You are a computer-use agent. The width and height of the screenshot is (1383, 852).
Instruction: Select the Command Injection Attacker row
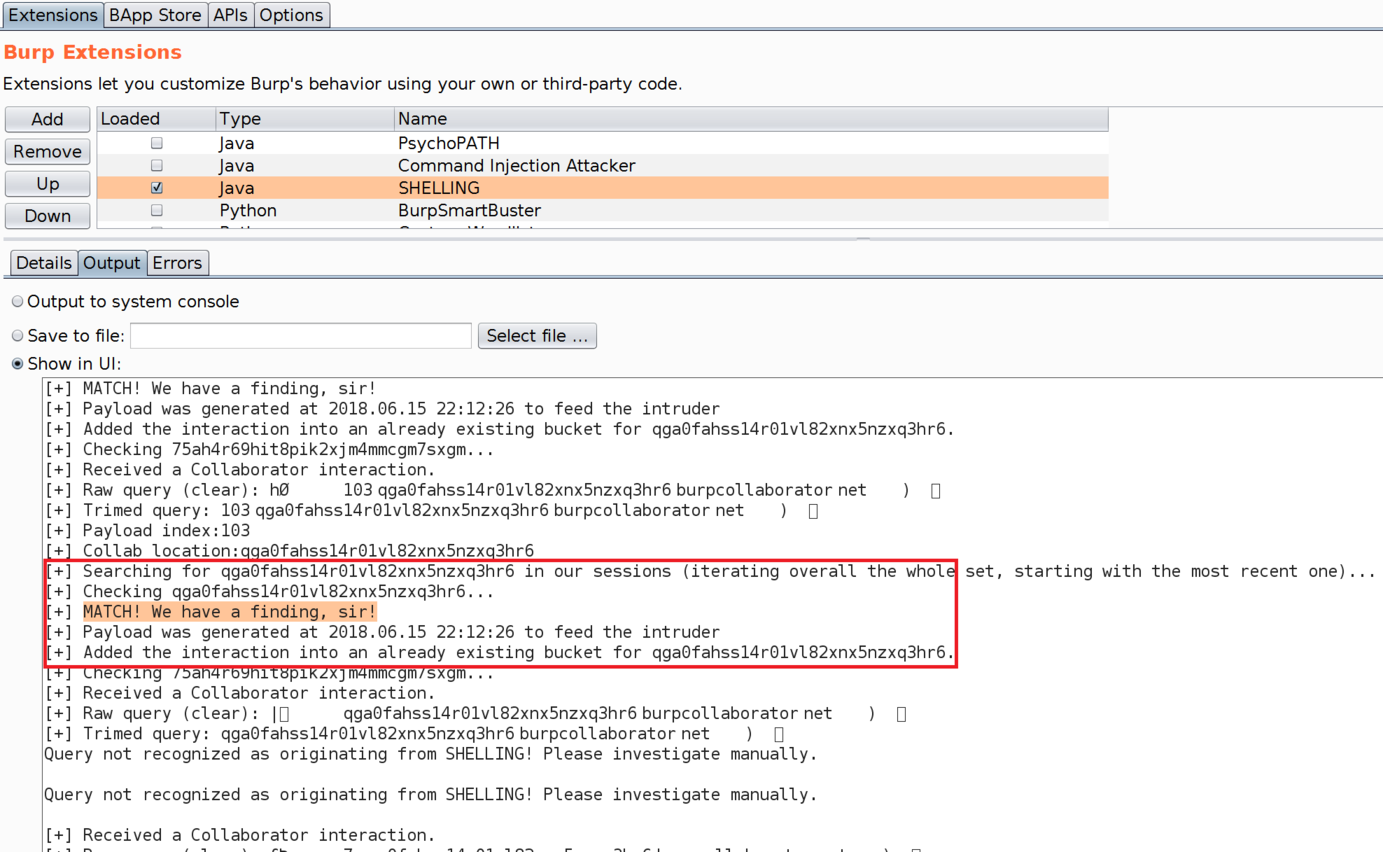pyautogui.click(x=602, y=165)
